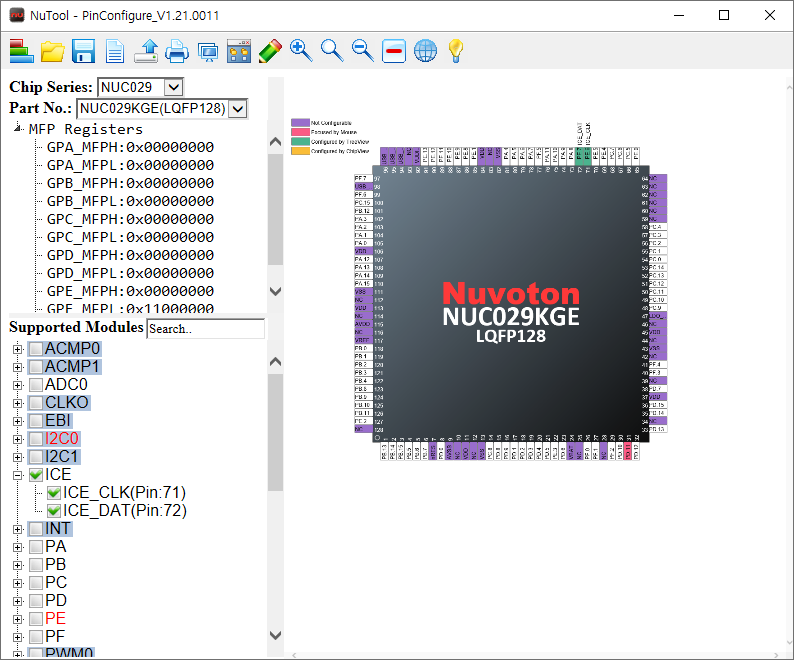Image resolution: width=794 pixels, height=660 pixels.
Task: Toggle the ACMP1 module checkbox
Action: tap(36, 367)
